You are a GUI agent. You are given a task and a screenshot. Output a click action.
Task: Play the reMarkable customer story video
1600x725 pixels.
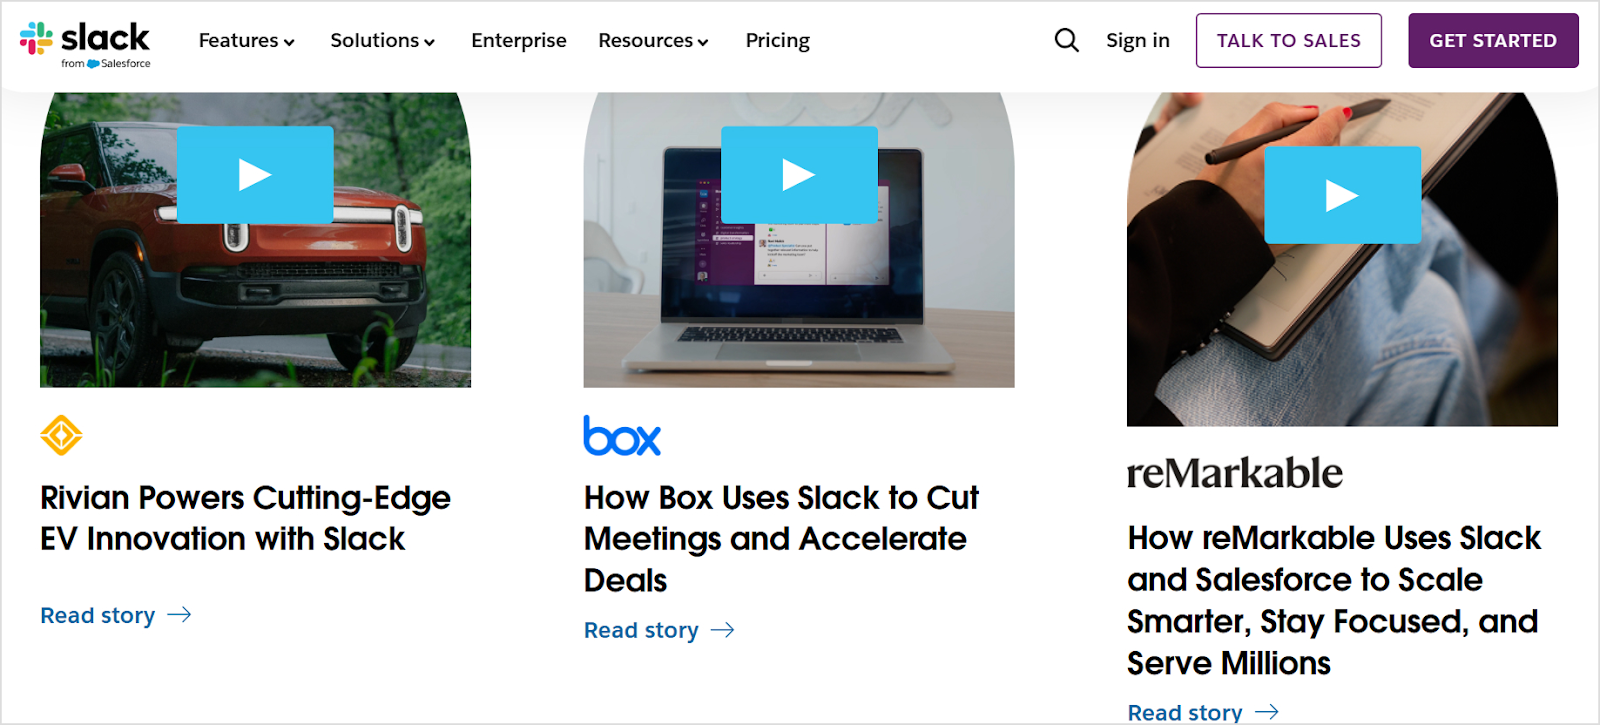point(1343,195)
